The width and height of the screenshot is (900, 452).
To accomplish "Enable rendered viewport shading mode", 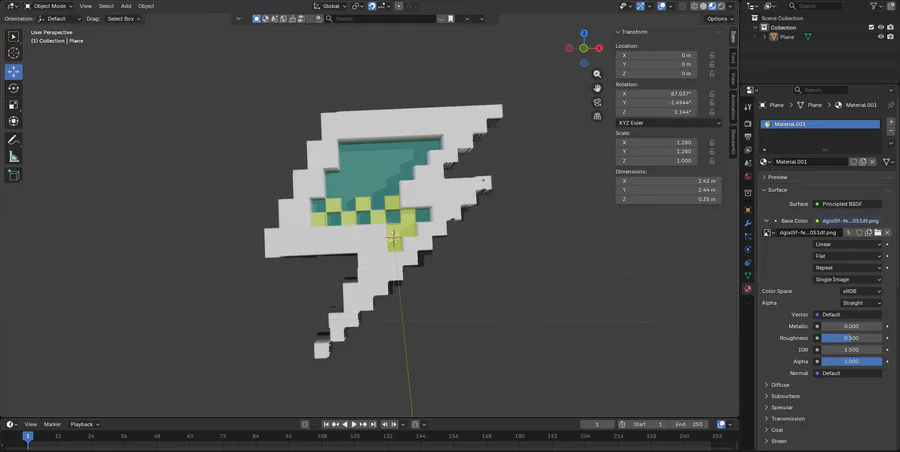I will [x=721, y=6].
